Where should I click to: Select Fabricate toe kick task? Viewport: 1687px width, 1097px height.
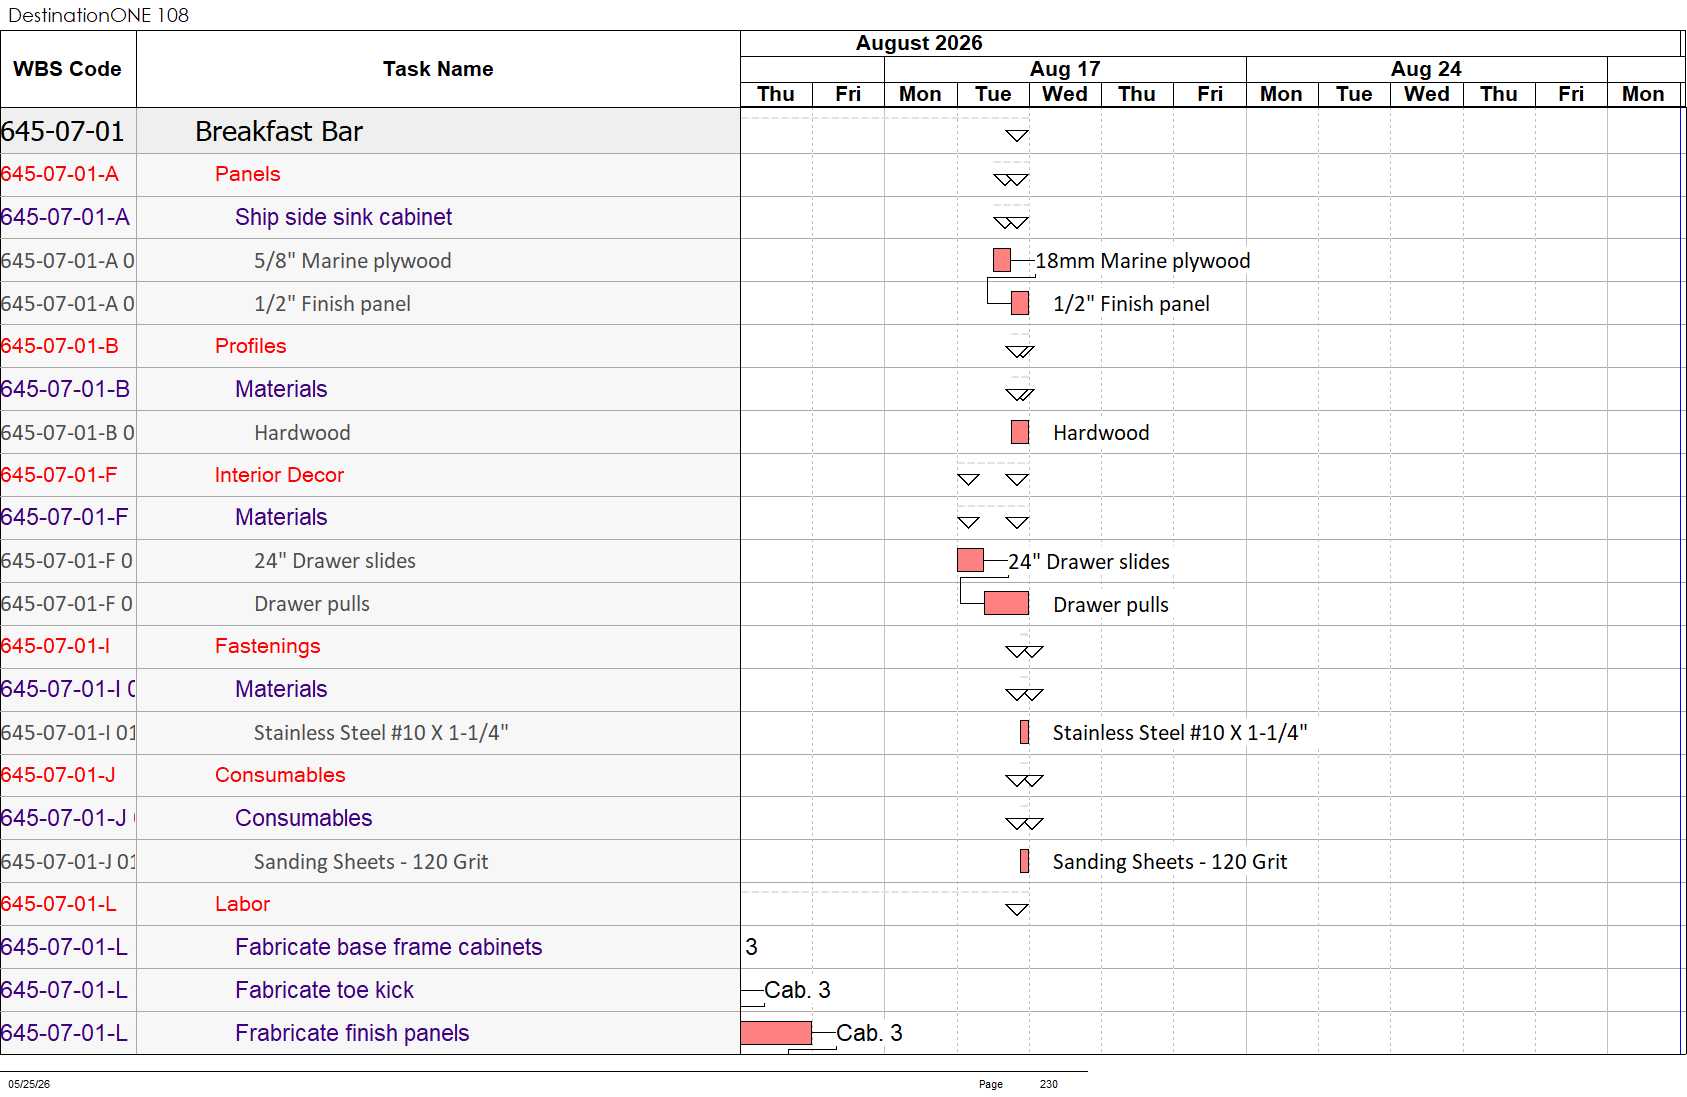324,990
